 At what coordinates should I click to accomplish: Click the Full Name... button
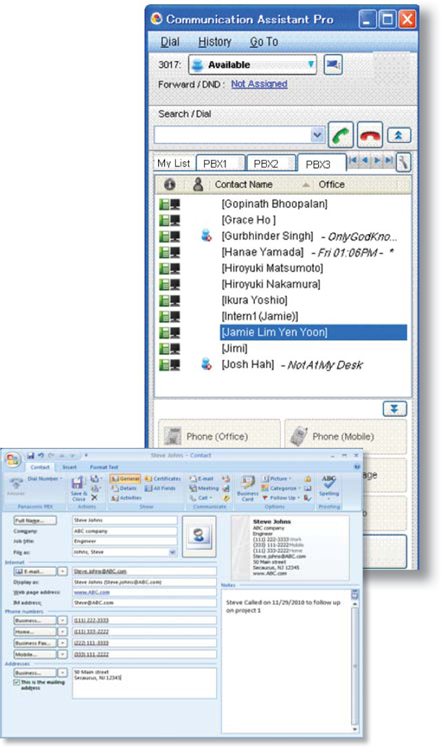click(x=35, y=520)
